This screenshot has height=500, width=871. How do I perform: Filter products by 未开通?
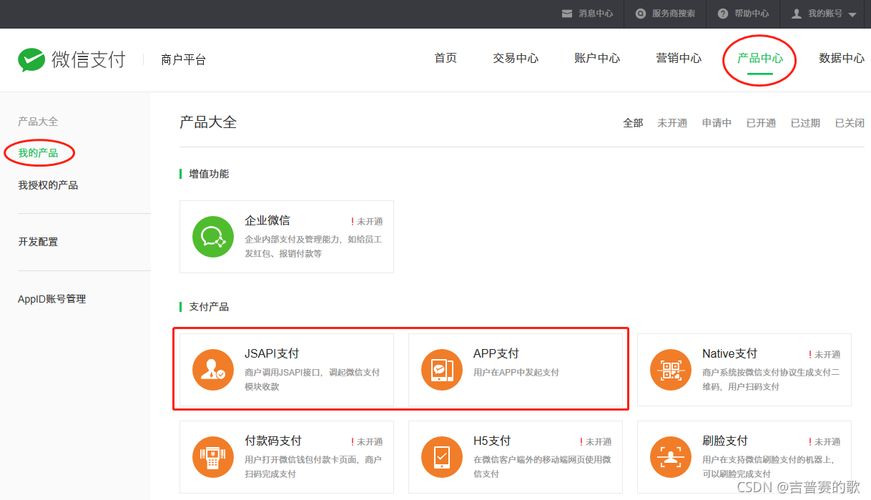[x=672, y=123]
